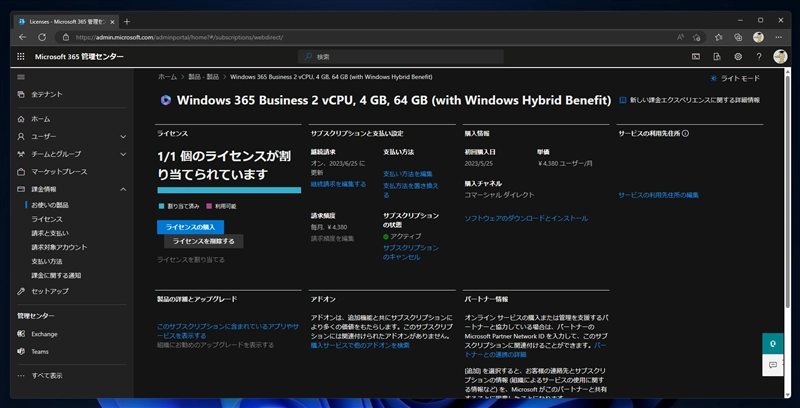Click the teal help assistant floating button

pos(772,344)
